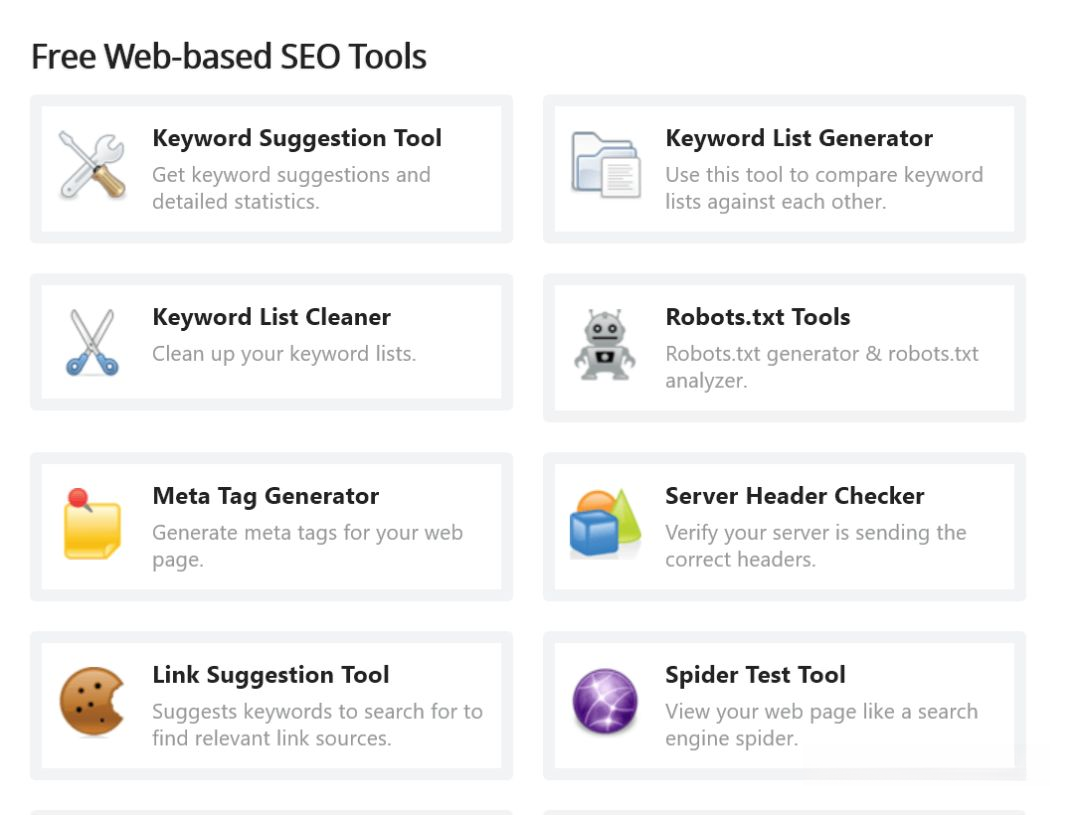Launch the Link Suggestion Tool

pyautogui.click(x=271, y=675)
